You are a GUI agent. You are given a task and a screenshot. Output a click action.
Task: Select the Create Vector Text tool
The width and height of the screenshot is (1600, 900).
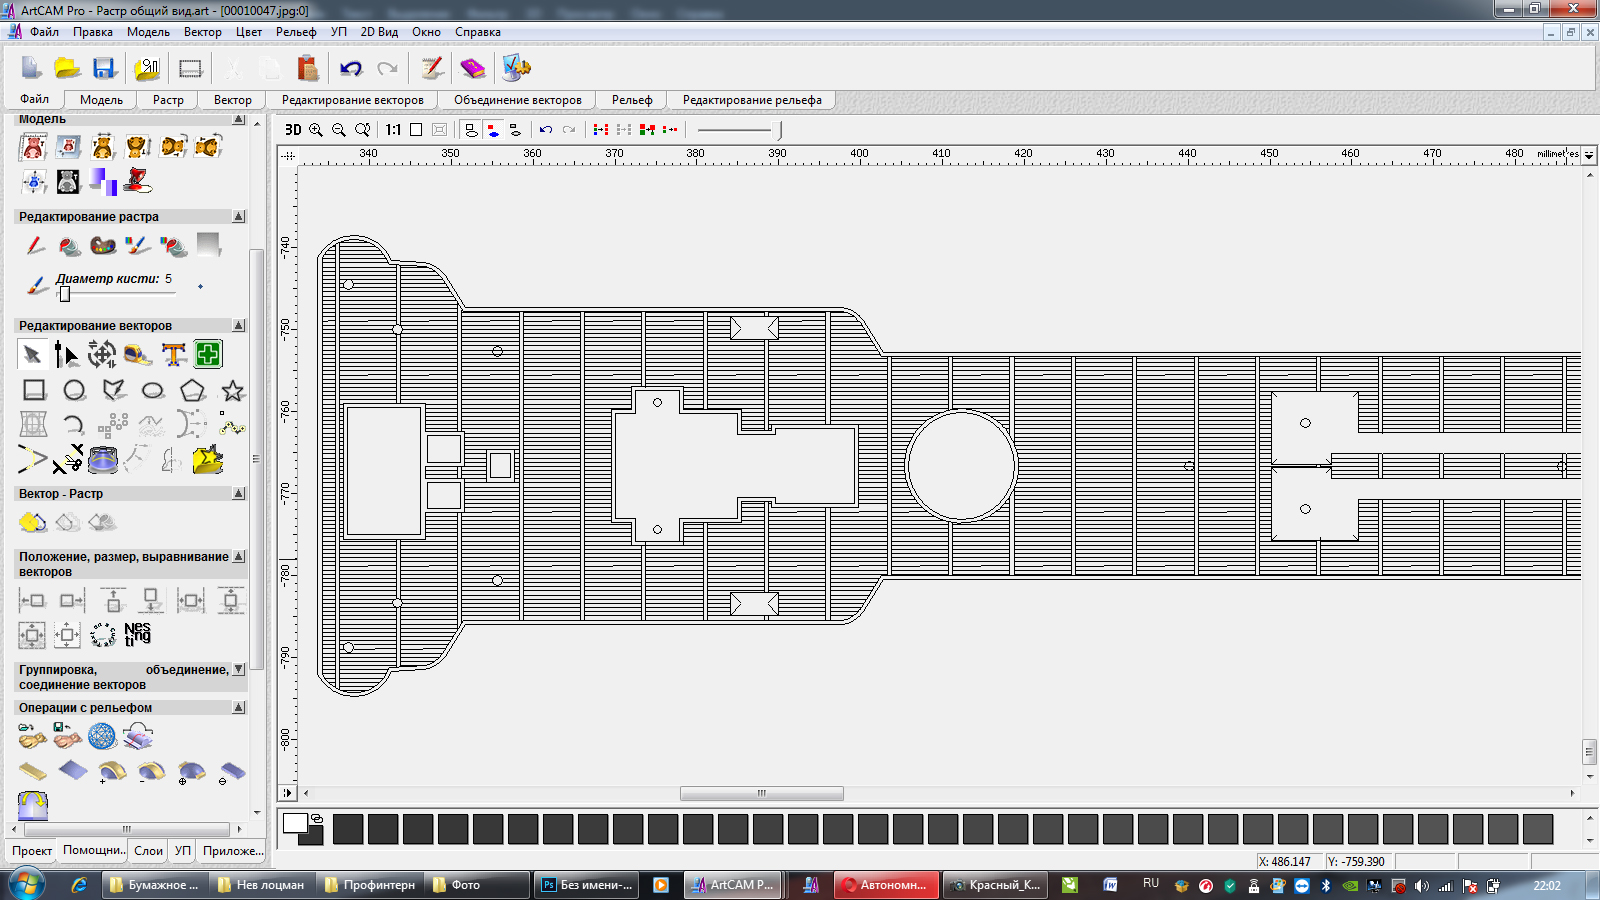tap(174, 355)
